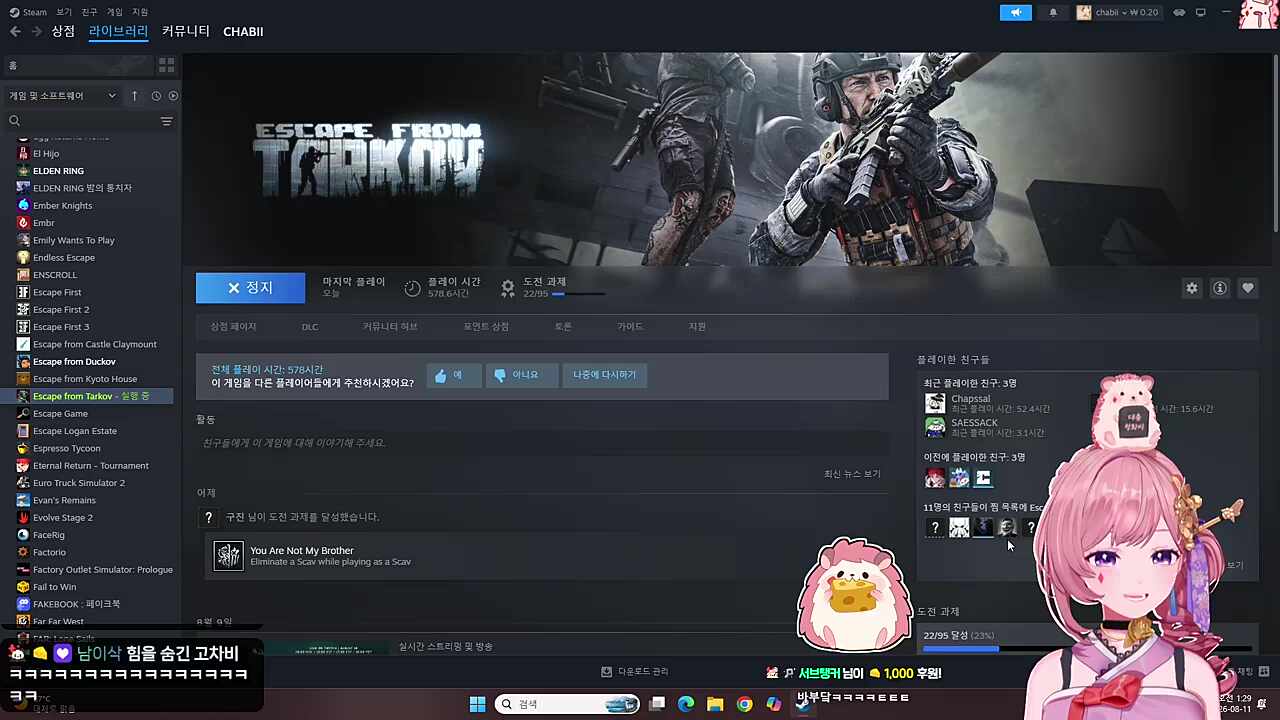Expand the 게임 및 소프트웨어 filter dropdown
This screenshot has height=720, width=1280.
tap(62, 96)
